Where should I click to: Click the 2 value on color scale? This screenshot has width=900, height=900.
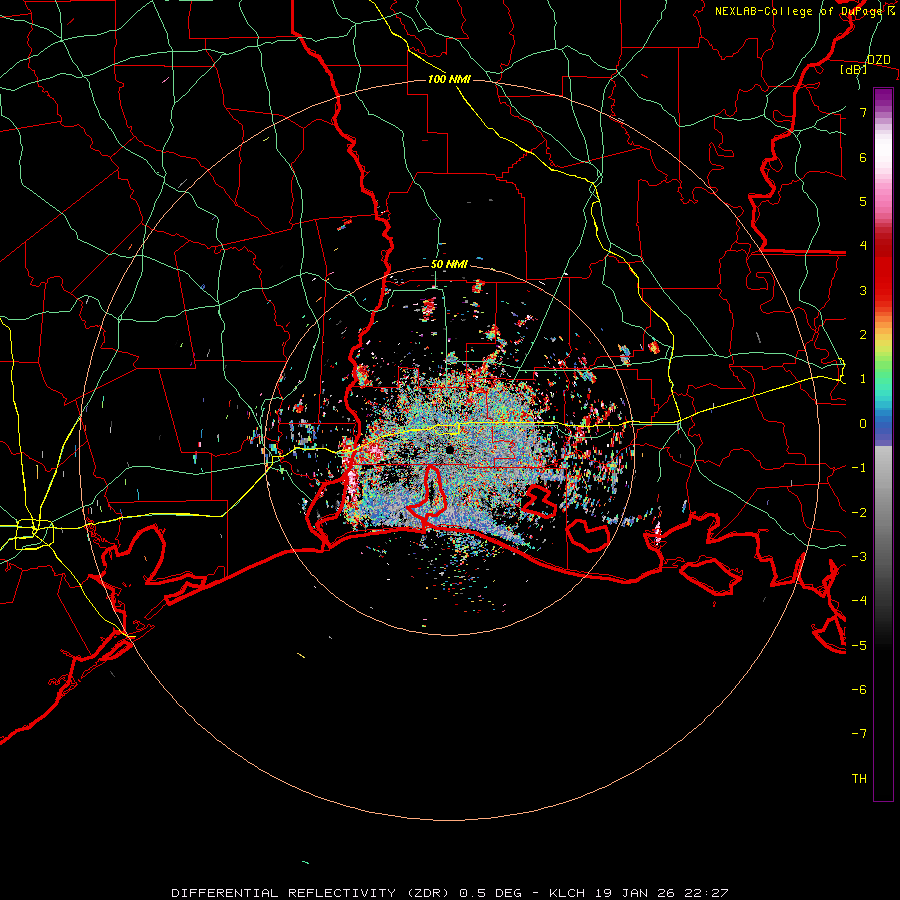point(863,335)
